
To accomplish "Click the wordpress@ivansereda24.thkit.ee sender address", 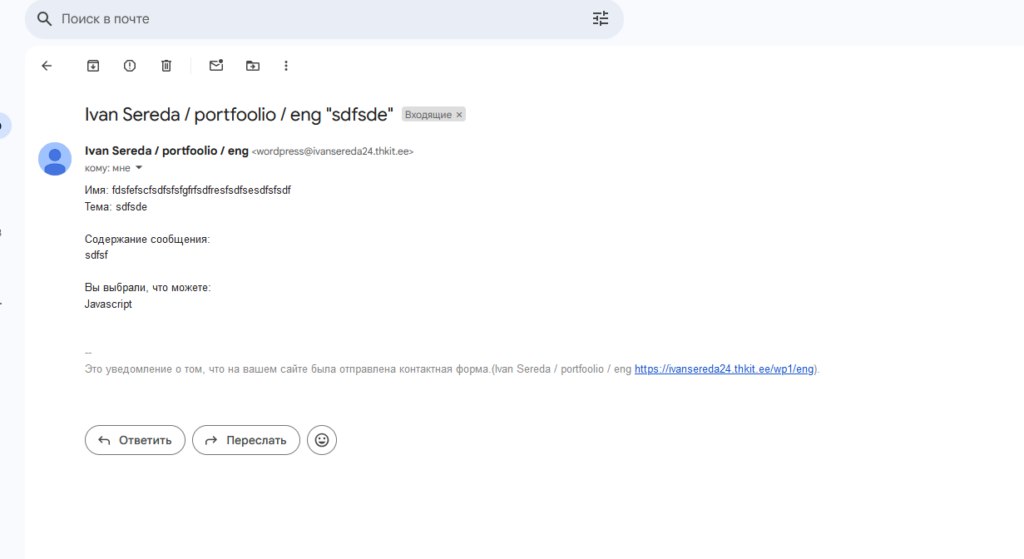I will coord(332,152).
